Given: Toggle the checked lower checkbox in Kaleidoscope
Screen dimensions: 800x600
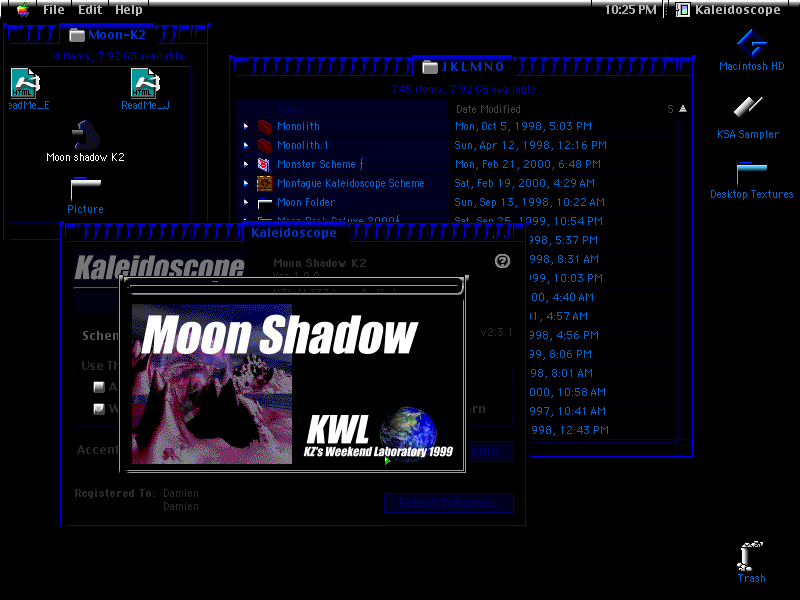Looking at the screenshot, I should pos(99,409).
